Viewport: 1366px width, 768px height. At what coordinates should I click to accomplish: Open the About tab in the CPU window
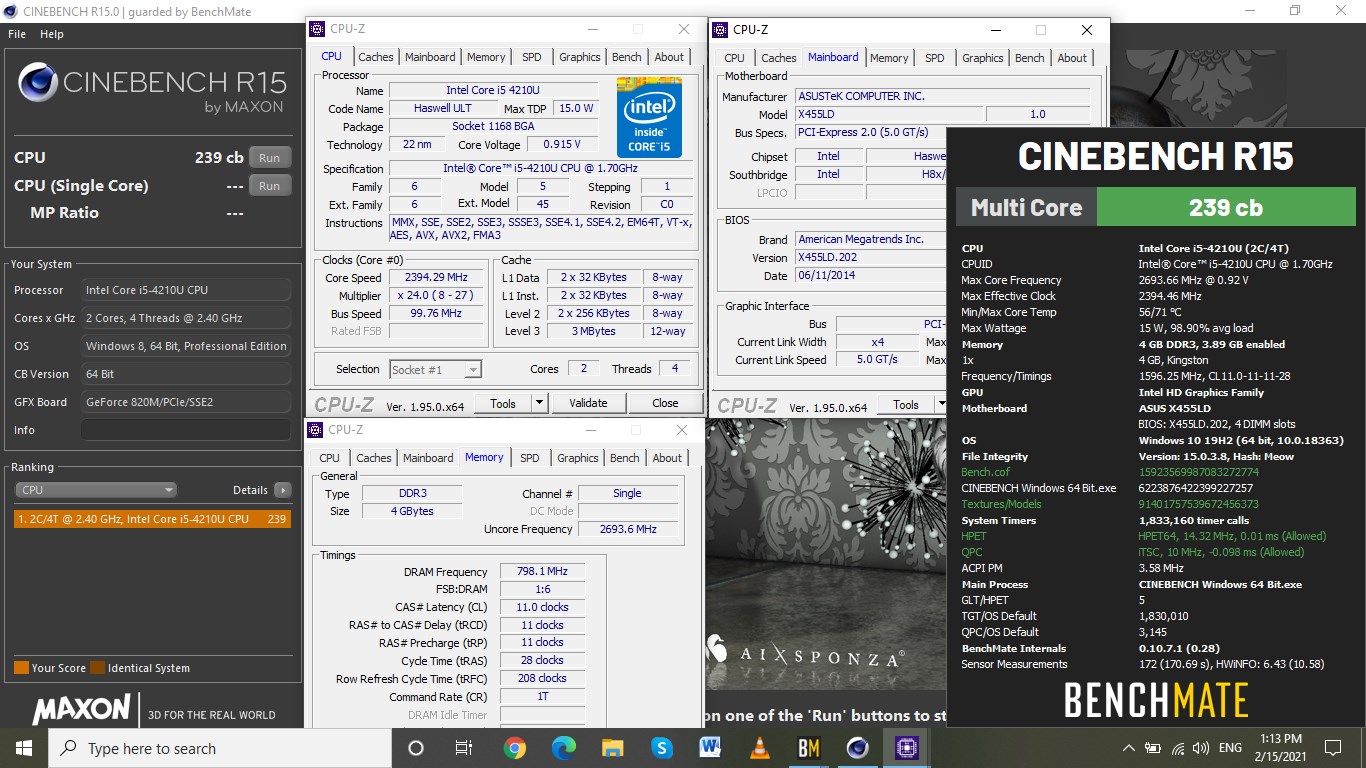(669, 57)
